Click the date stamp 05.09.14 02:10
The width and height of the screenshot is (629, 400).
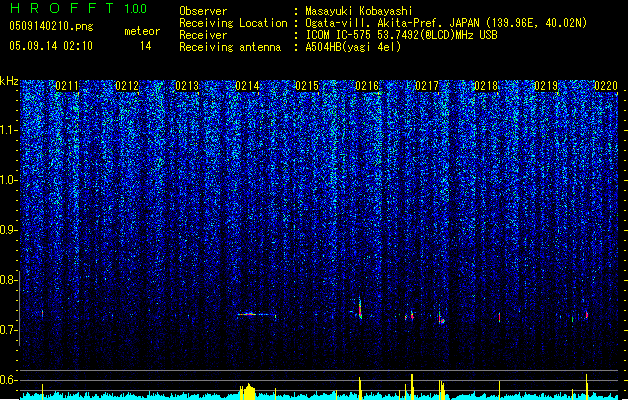pos(51,46)
